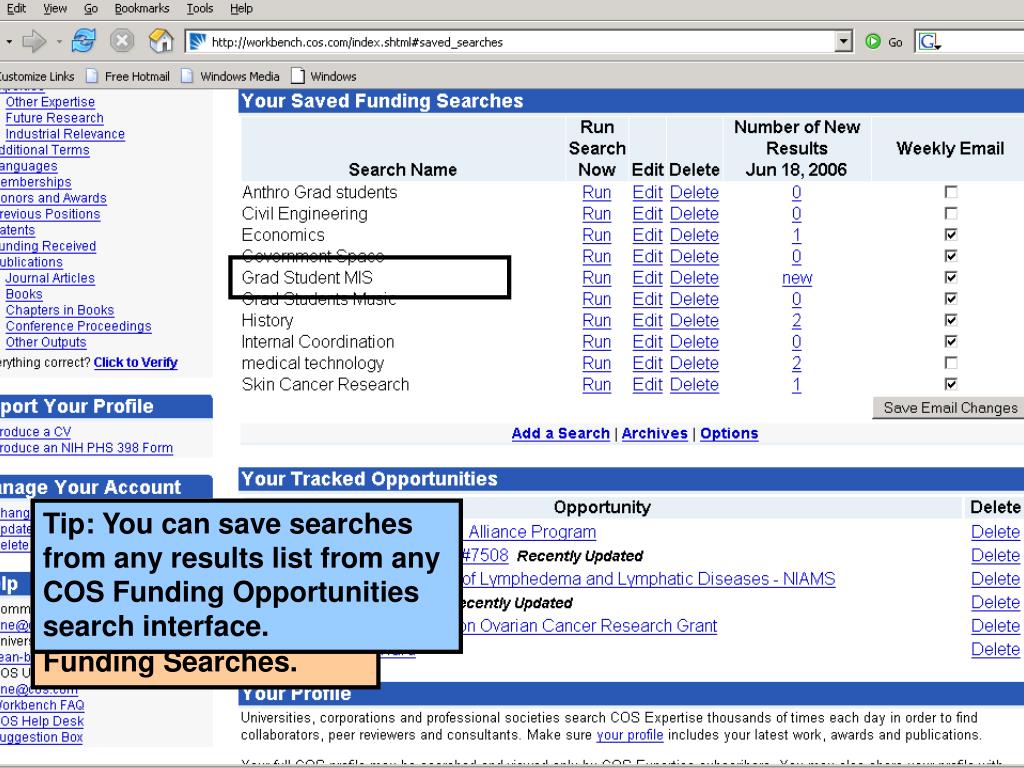Screen dimensions: 1024x768
Task: Edit the Civil Engineering saved search
Action: click(647, 214)
